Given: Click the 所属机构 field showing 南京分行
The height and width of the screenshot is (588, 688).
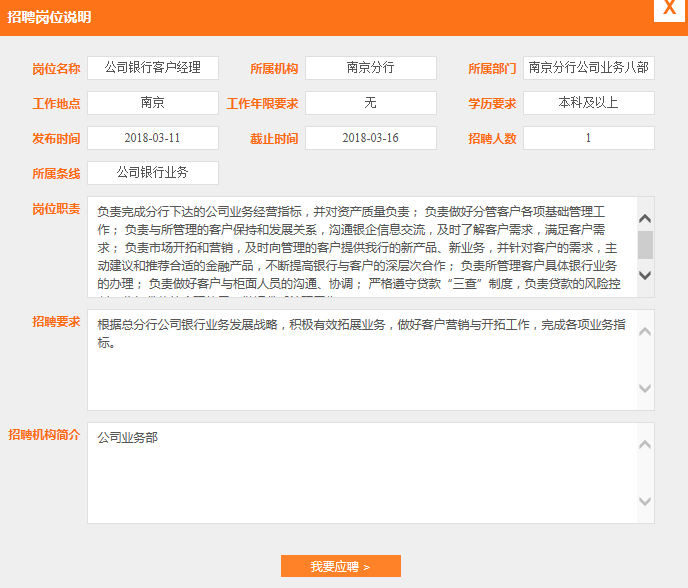Looking at the screenshot, I should [370, 68].
